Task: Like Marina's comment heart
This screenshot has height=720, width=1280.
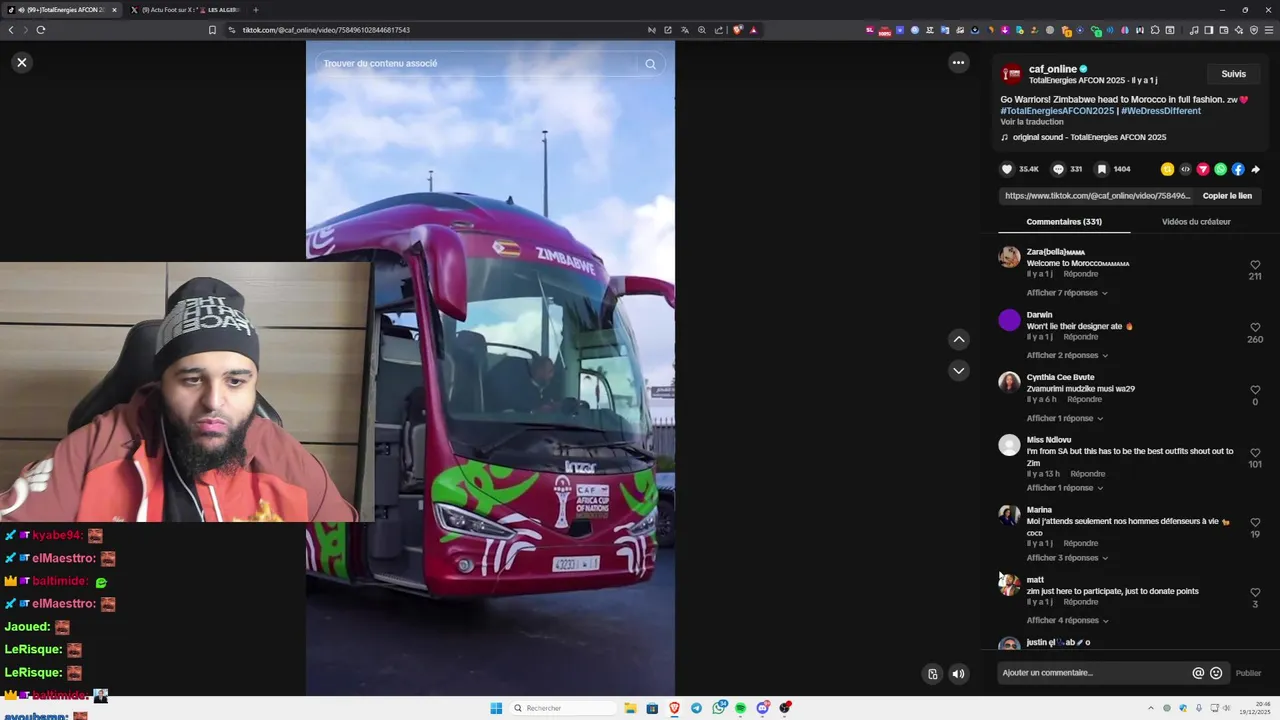Action: tap(1255, 523)
